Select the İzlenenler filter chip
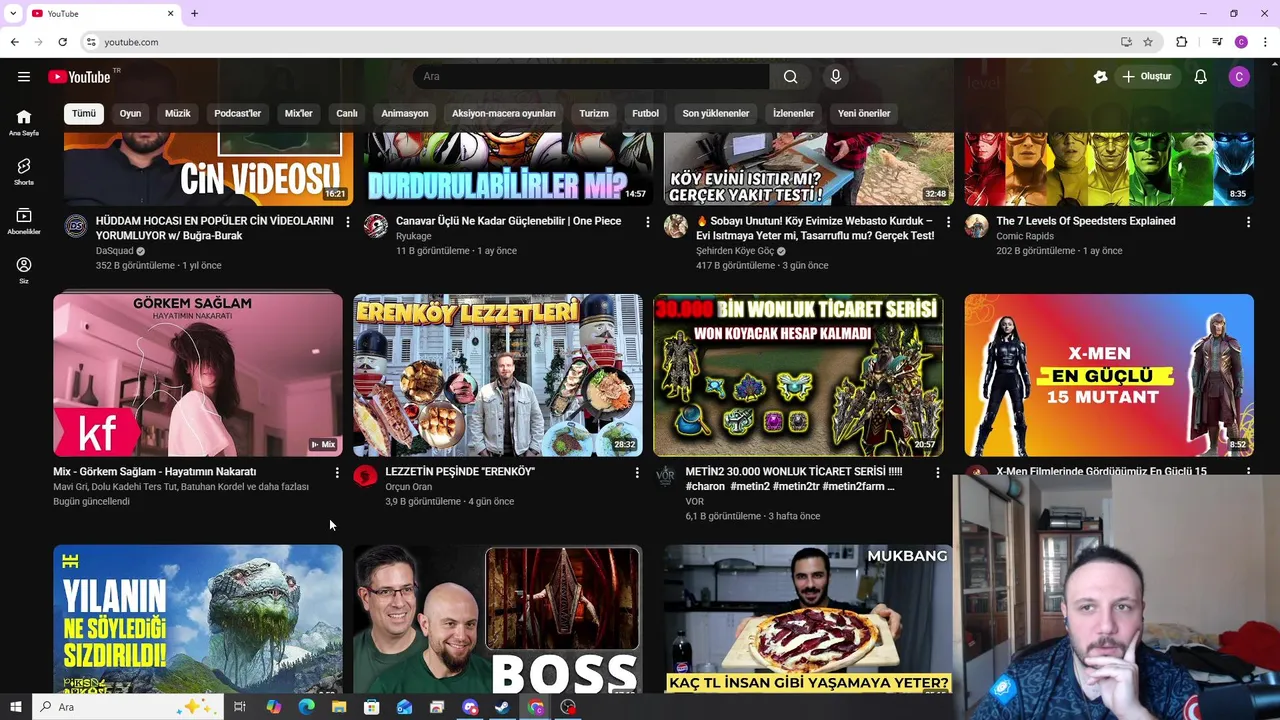 [794, 113]
